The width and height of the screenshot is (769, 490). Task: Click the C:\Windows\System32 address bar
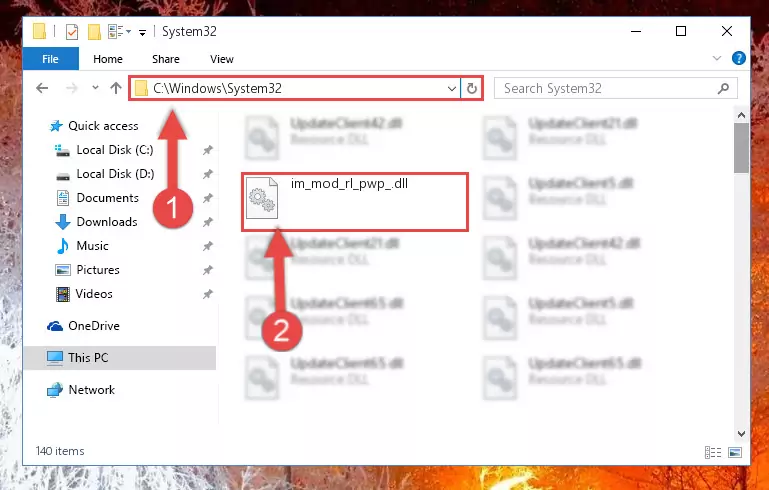click(x=294, y=88)
